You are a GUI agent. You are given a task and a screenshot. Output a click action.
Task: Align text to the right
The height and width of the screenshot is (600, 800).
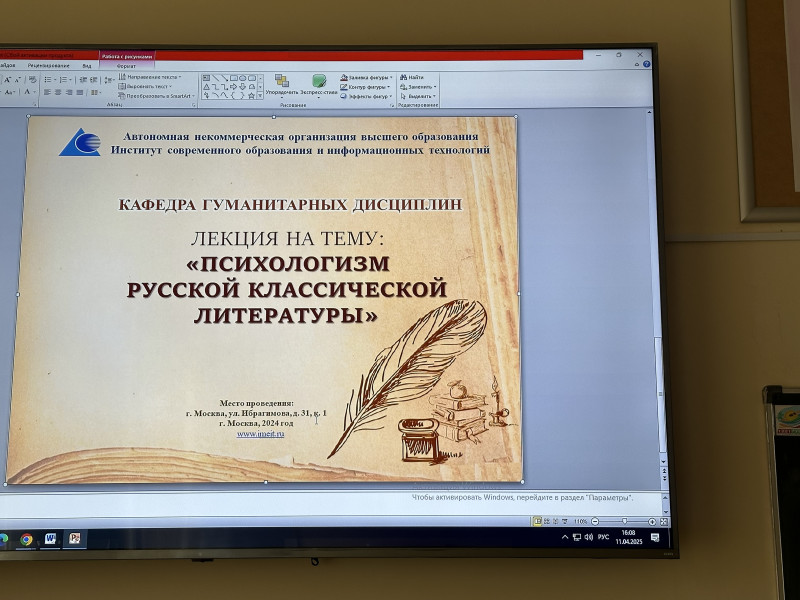(68, 92)
